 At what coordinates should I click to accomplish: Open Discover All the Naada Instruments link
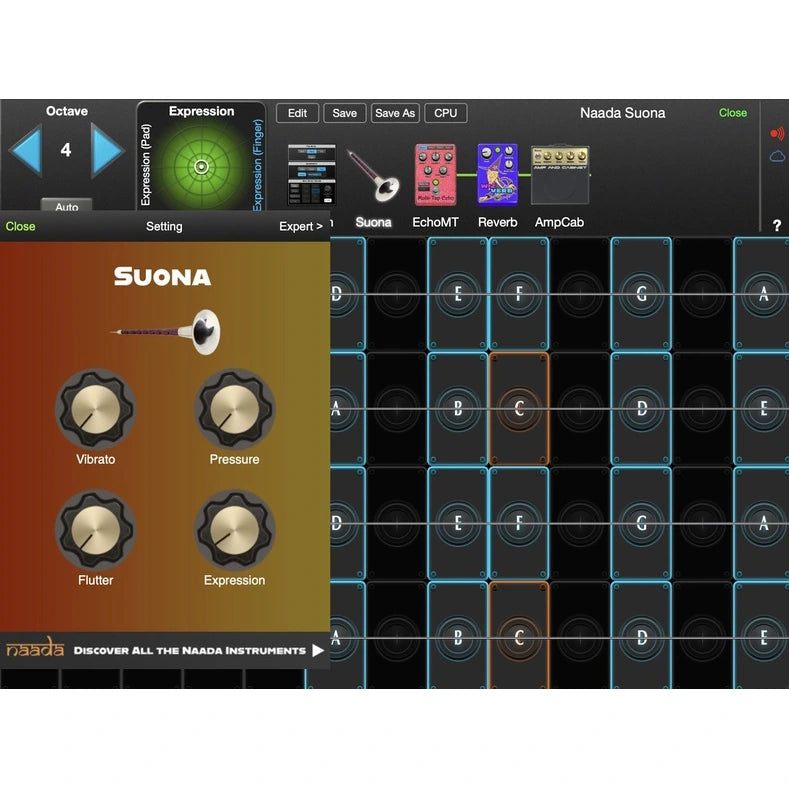(190, 651)
